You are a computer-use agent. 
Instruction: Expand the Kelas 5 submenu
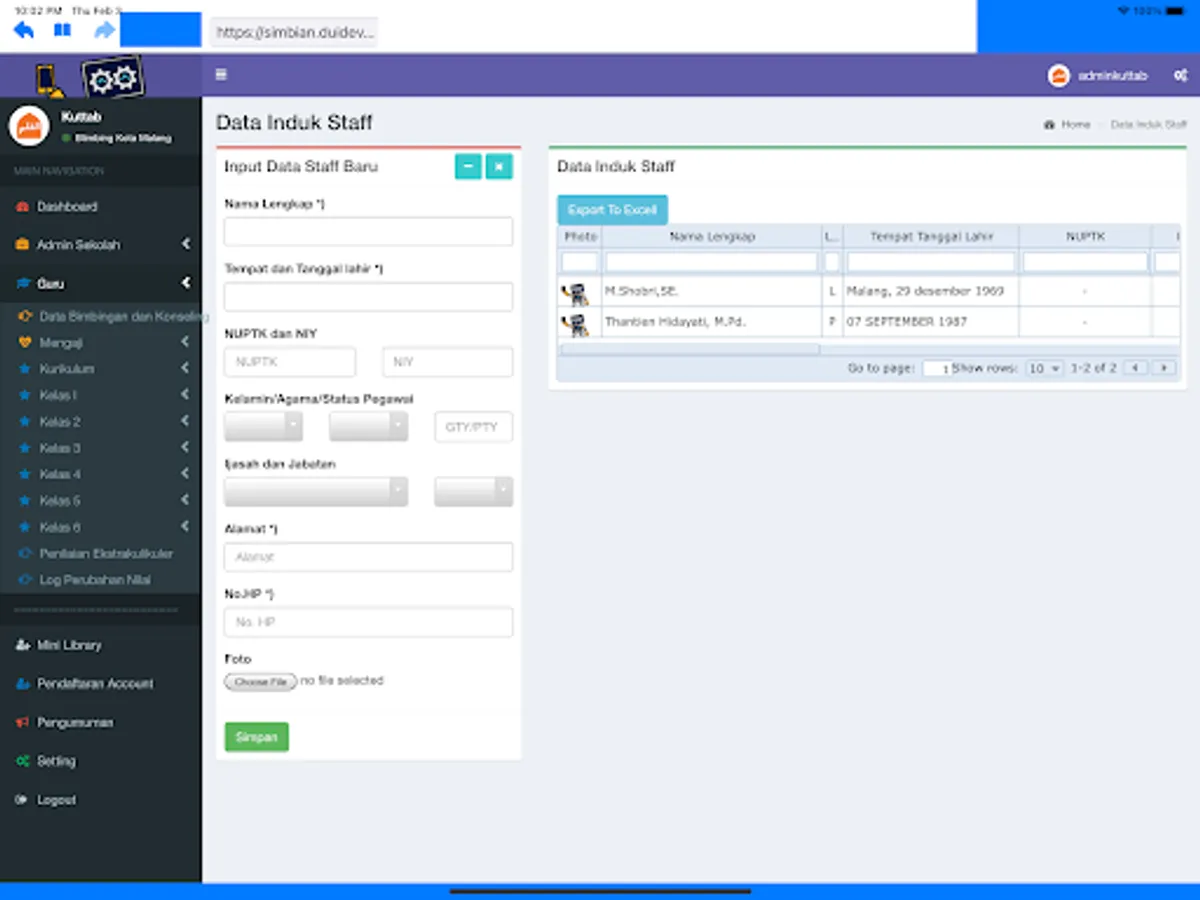click(x=100, y=500)
